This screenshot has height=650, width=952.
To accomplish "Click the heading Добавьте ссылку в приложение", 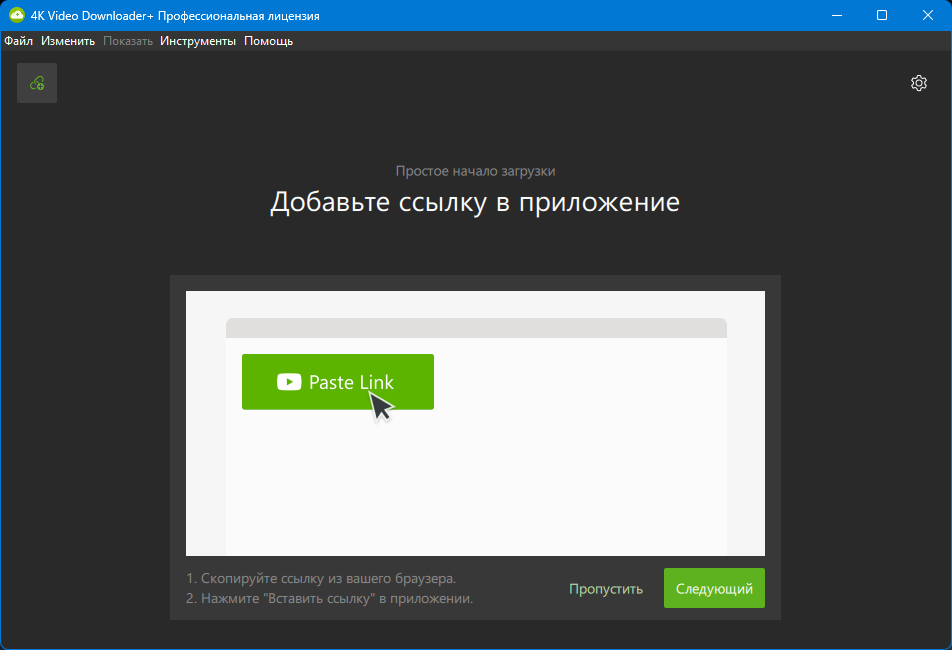I will pyautogui.click(x=475, y=202).
